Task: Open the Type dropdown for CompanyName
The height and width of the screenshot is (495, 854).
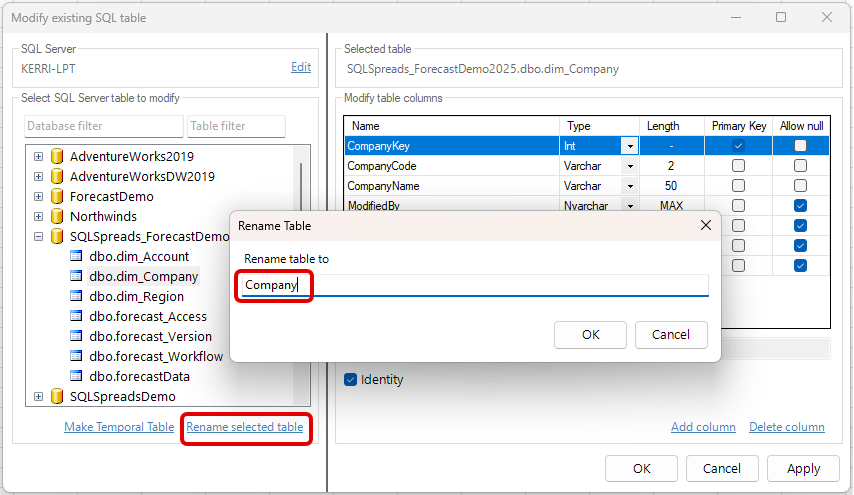Action: click(x=630, y=186)
